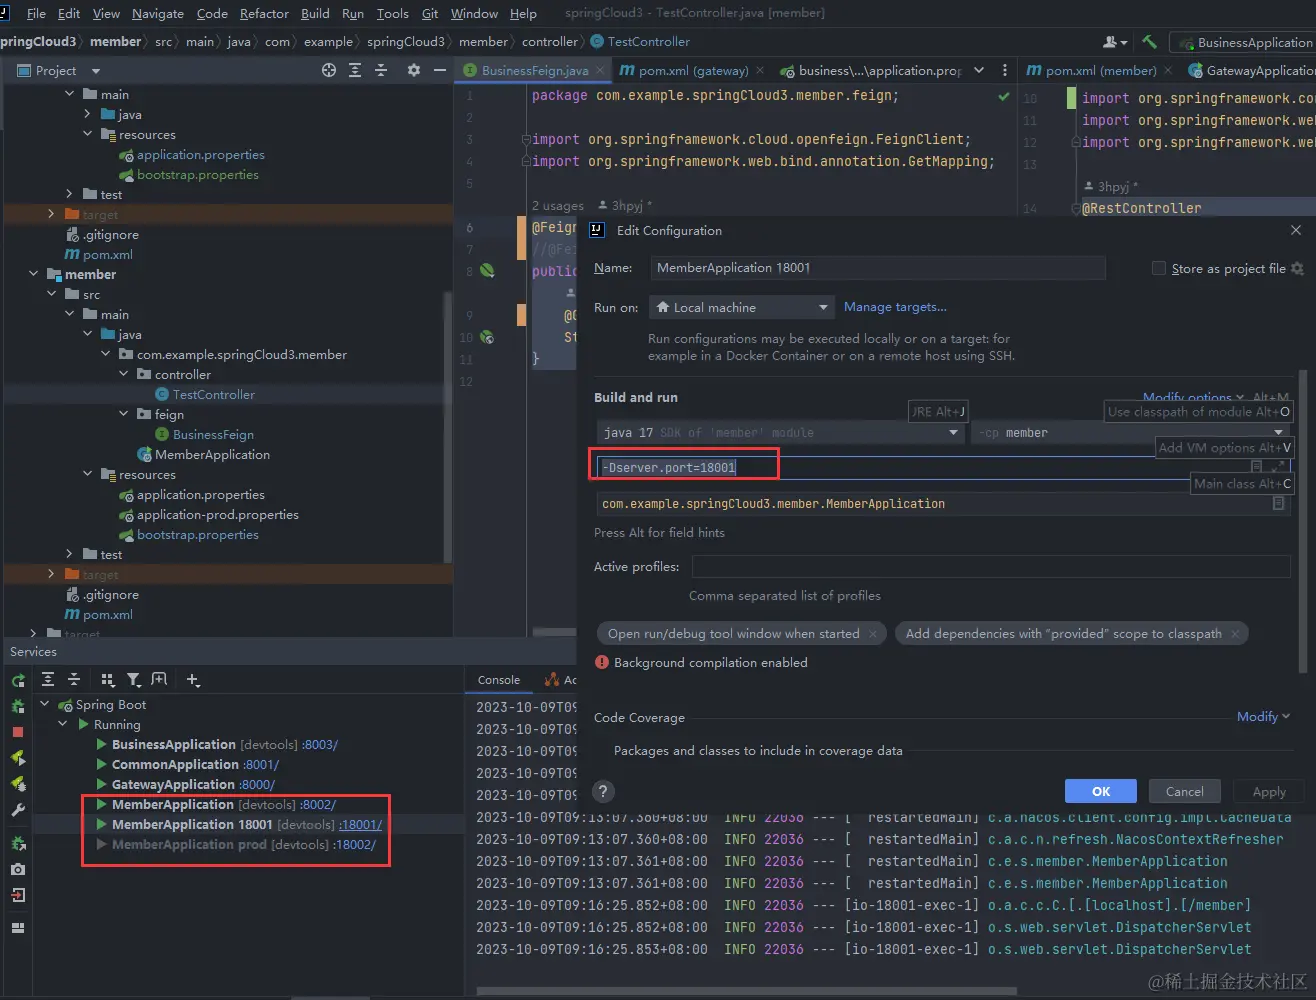
Task: Click the :8003/ BusinessApplication port link
Action: coord(320,745)
